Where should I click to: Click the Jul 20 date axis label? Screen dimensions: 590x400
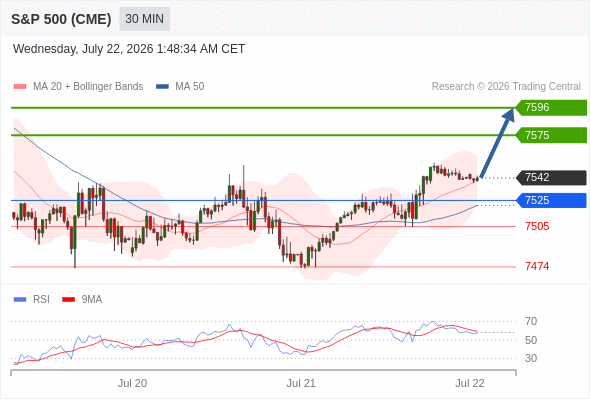point(132,383)
